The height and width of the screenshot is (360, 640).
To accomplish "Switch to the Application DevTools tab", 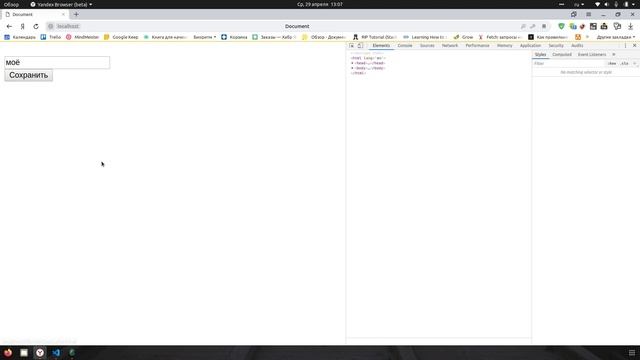I will click(x=530, y=46).
